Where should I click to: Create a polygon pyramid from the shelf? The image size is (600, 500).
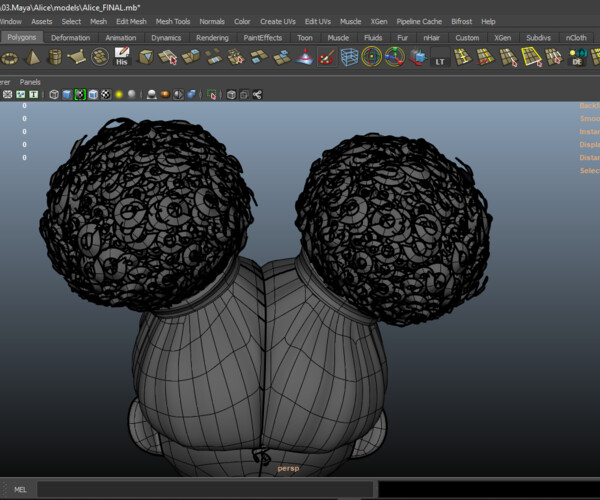tap(33, 57)
